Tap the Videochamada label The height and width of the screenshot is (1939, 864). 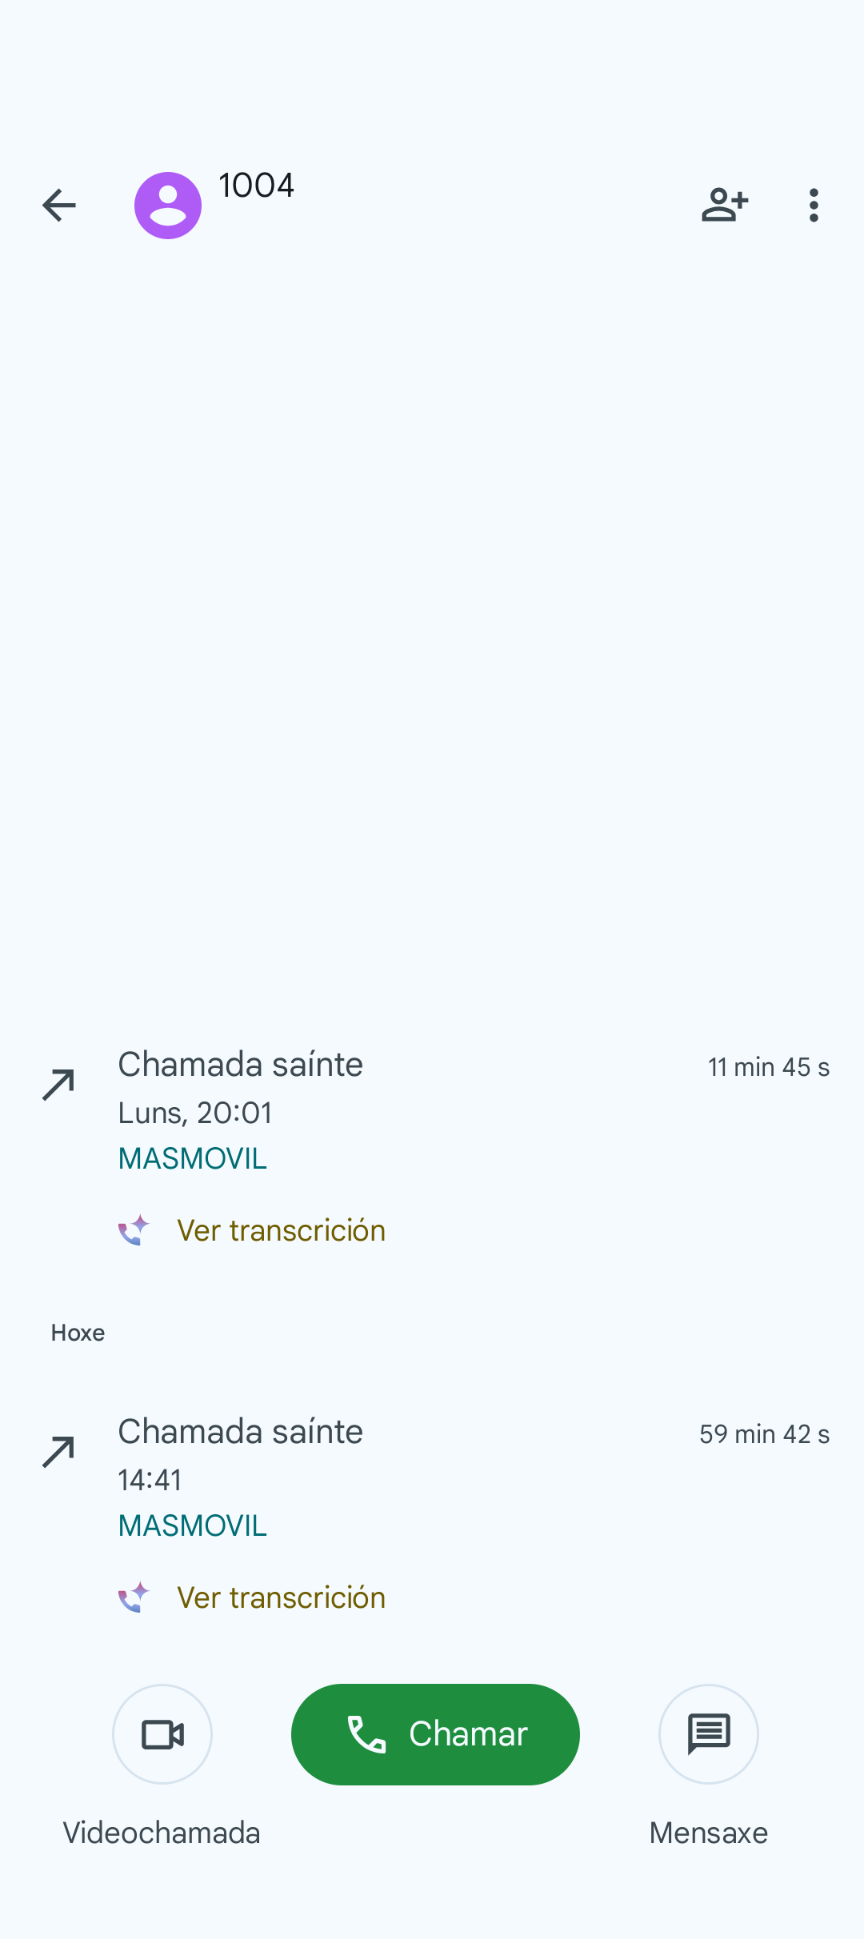coord(162,1833)
